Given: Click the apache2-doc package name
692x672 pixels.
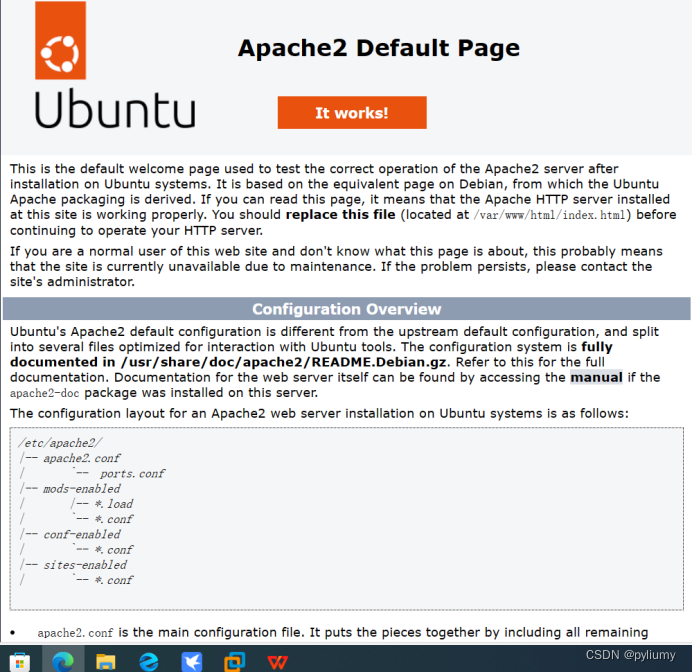Looking at the screenshot, I should point(45,393).
